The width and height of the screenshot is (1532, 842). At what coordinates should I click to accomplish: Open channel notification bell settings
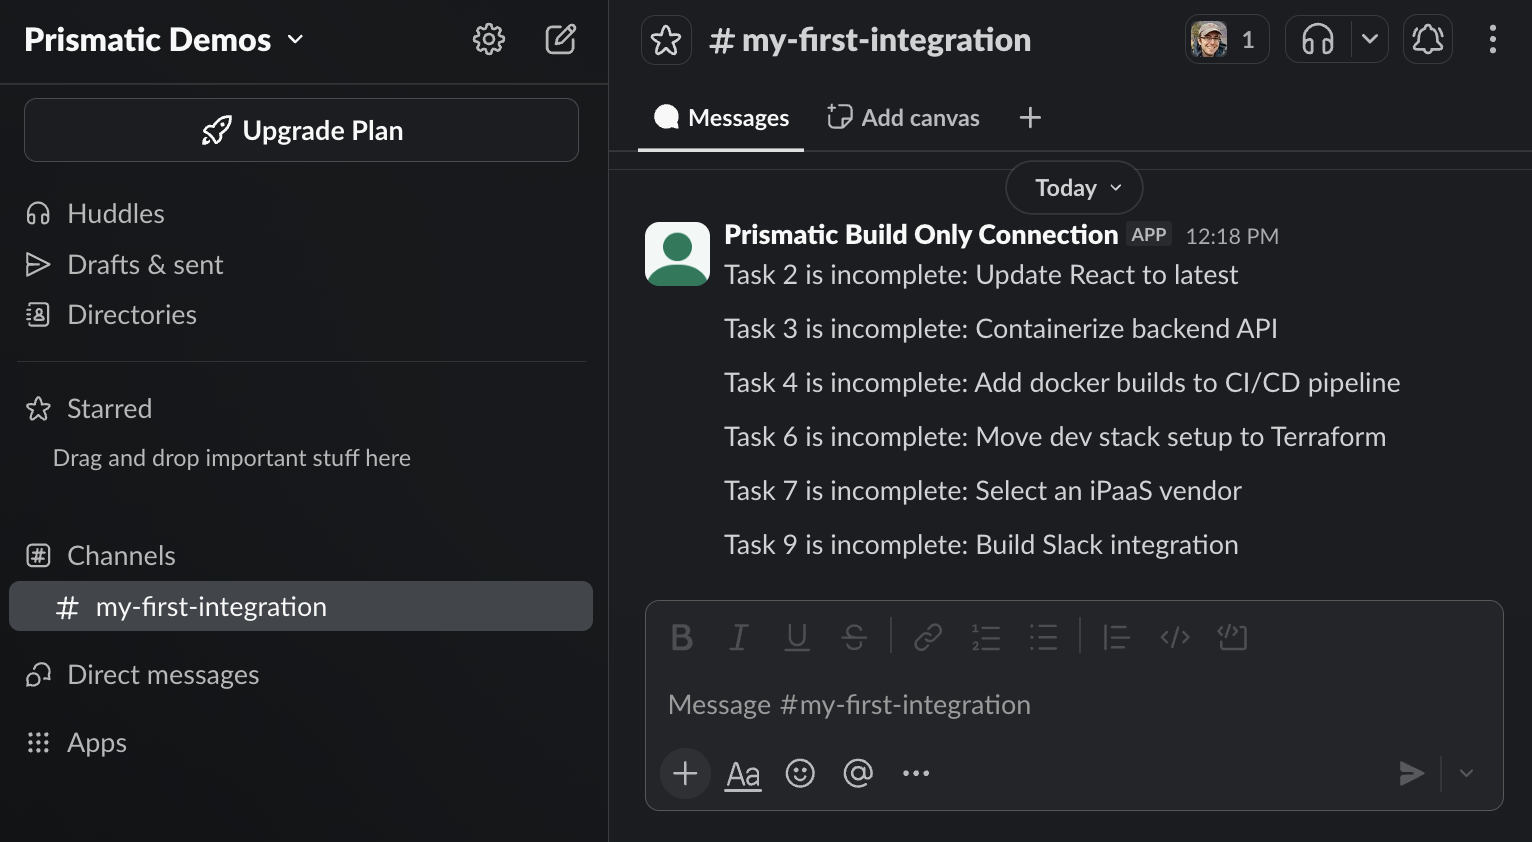click(1428, 40)
